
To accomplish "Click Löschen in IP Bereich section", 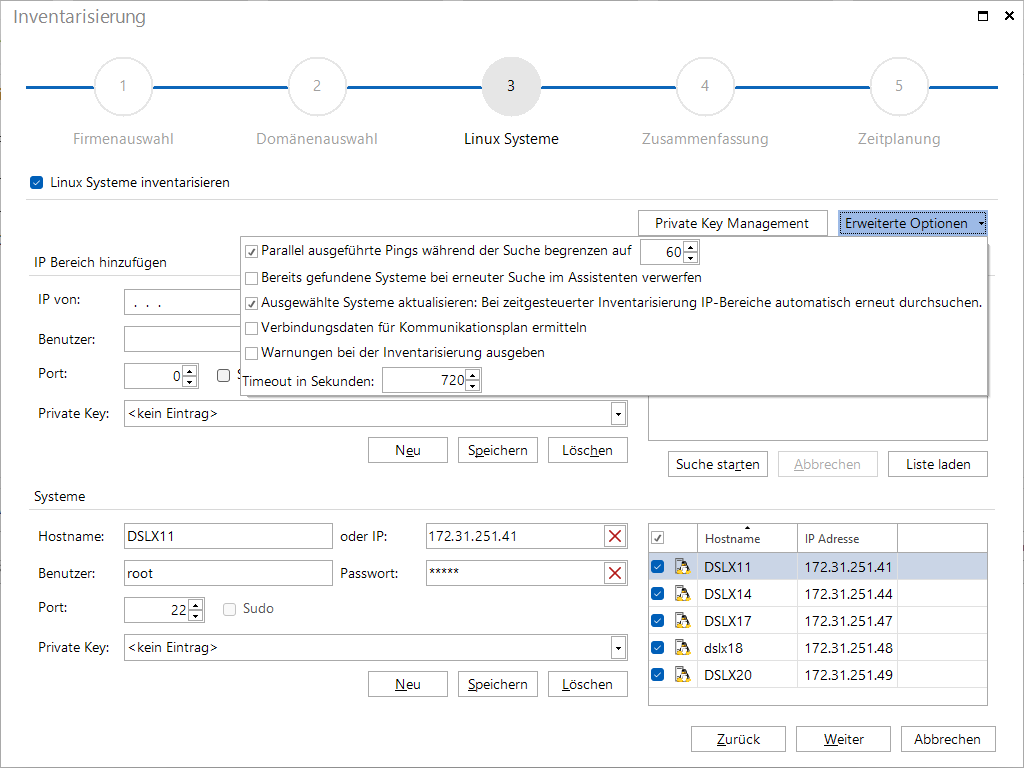I will pos(588,451).
